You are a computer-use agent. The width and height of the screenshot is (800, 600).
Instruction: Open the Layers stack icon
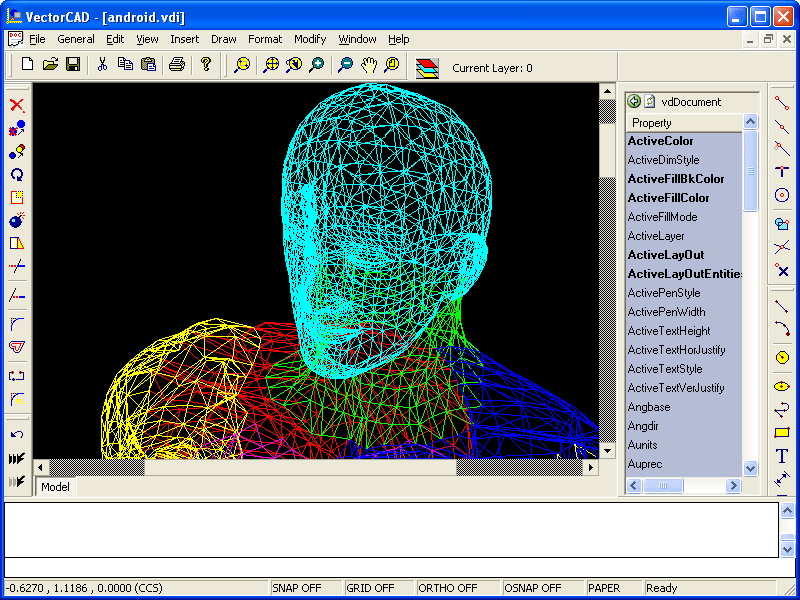[427, 68]
